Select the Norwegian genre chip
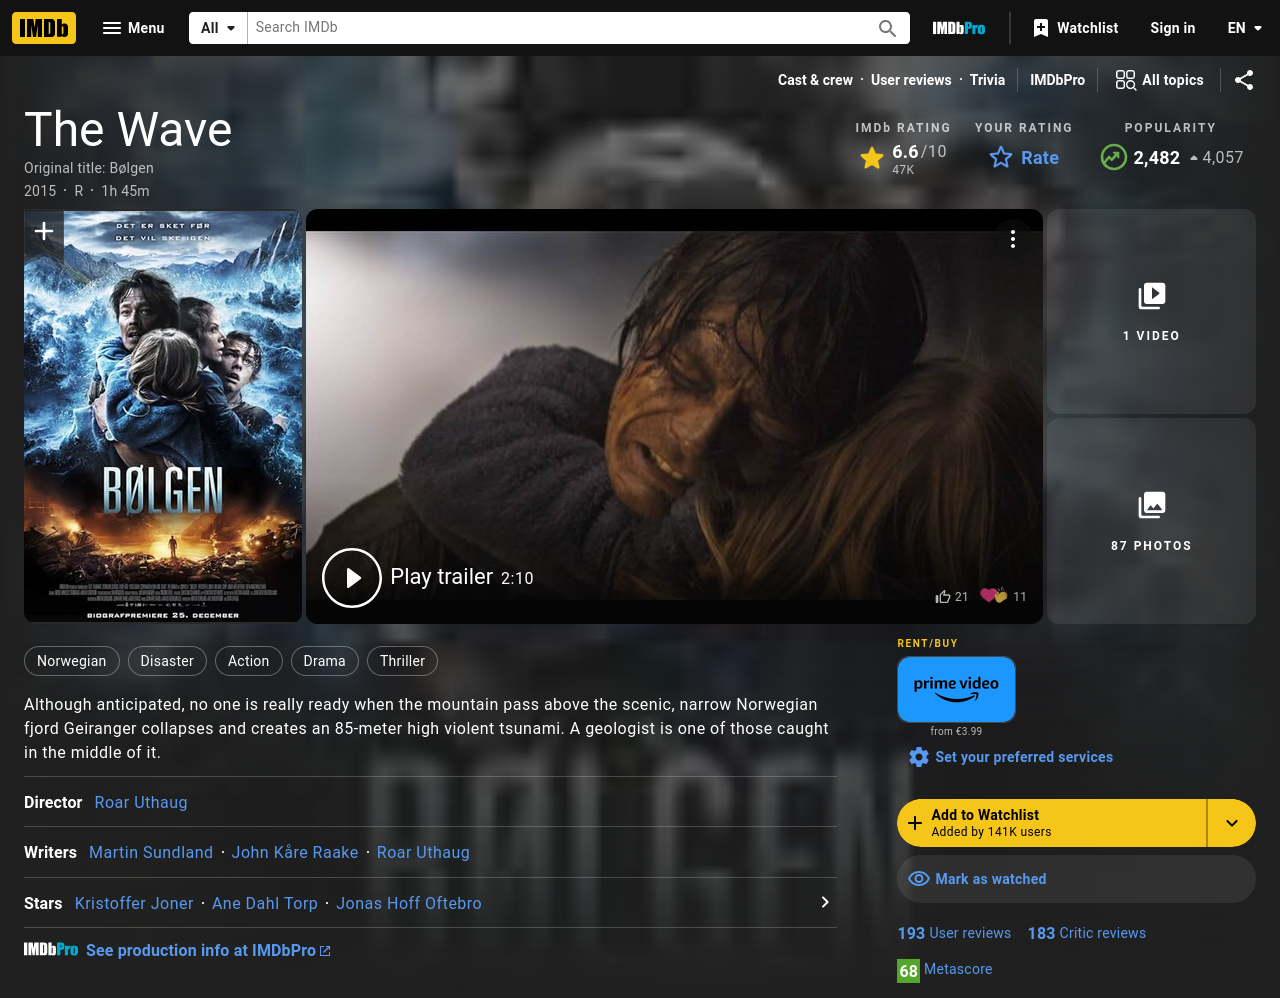This screenshot has height=998, width=1280. click(72, 661)
